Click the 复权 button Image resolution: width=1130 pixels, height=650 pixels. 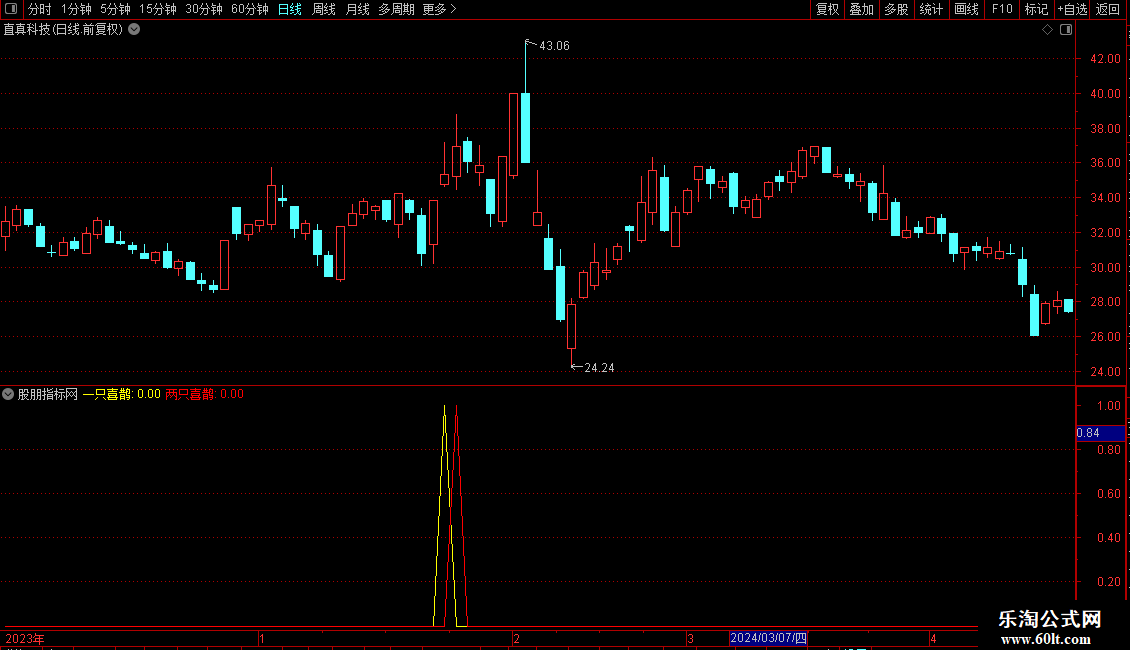click(827, 9)
